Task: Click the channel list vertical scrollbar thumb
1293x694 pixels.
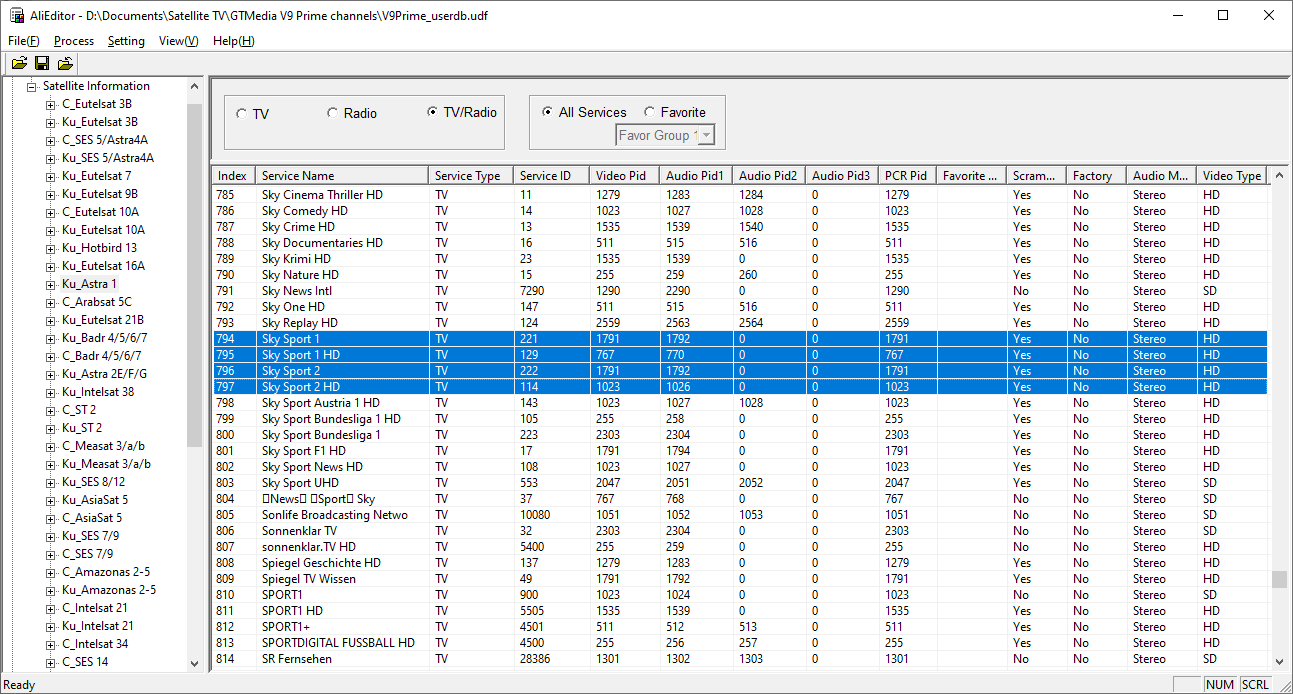Action: 1279,580
